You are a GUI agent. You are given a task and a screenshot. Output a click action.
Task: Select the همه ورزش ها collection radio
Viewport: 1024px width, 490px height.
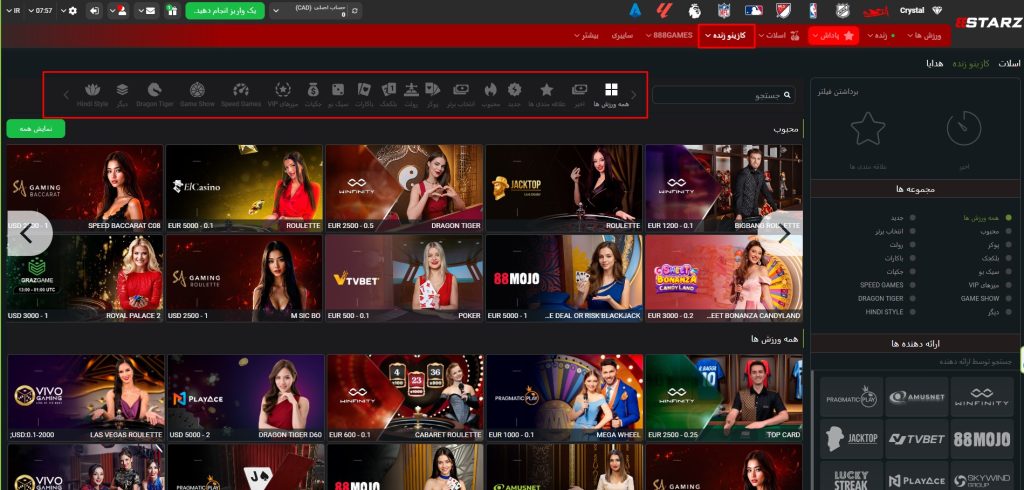pyautogui.click(x=1008, y=218)
